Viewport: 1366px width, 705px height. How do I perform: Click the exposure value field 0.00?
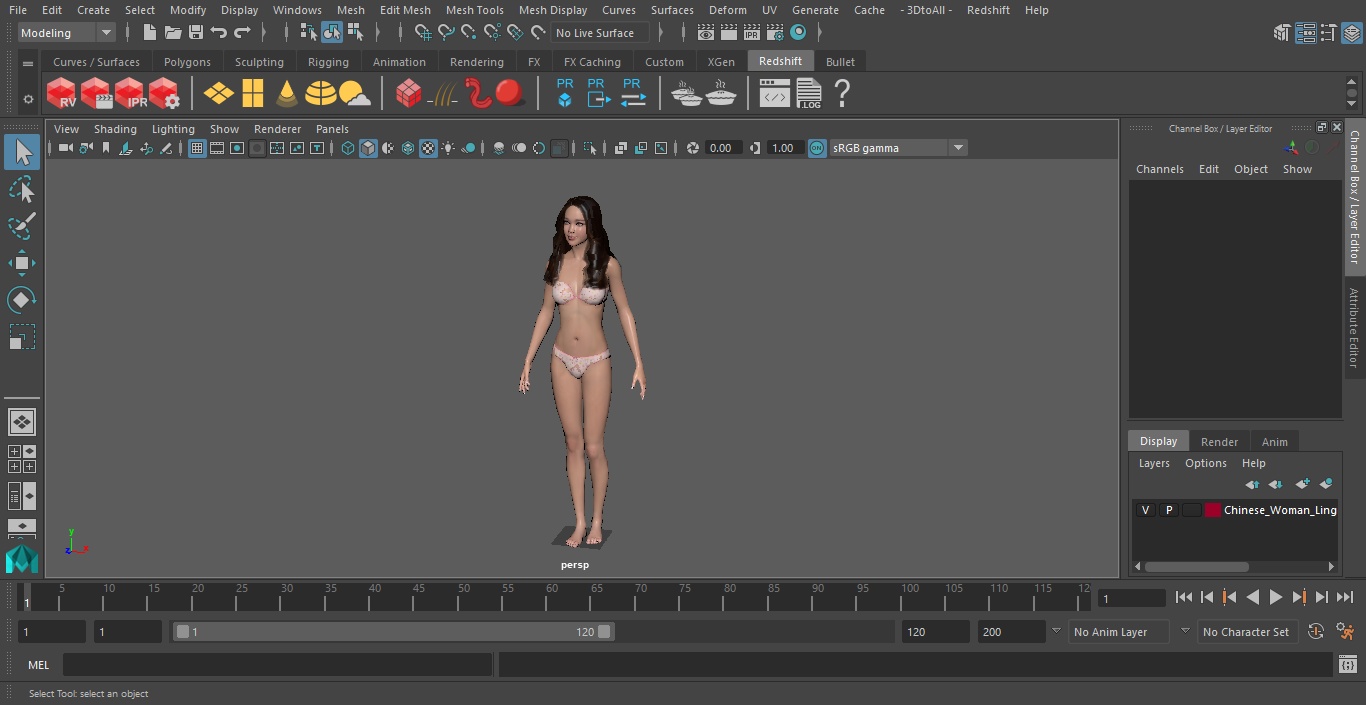[723, 148]
